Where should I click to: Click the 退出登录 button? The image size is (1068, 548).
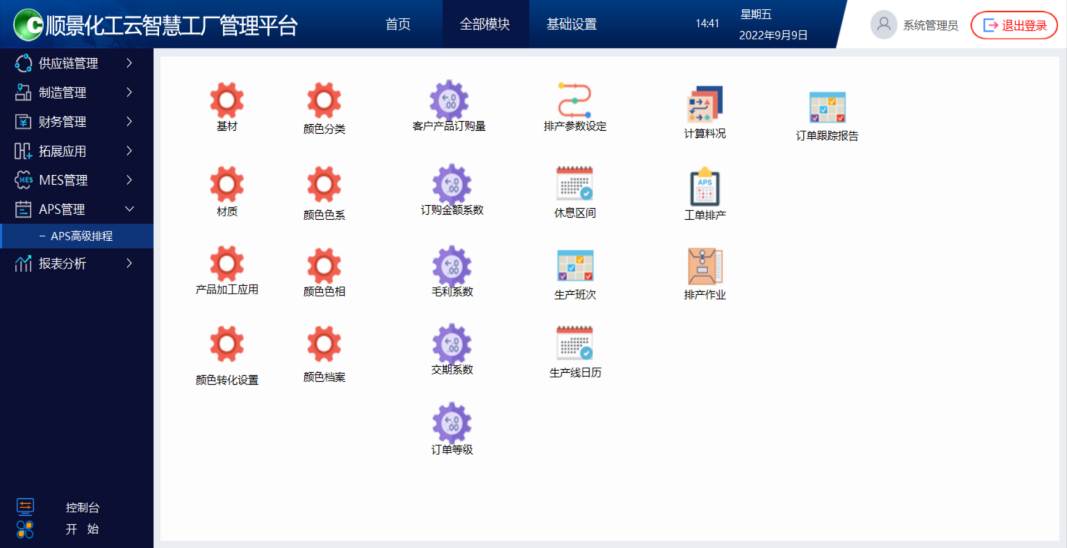point(1014,25)
